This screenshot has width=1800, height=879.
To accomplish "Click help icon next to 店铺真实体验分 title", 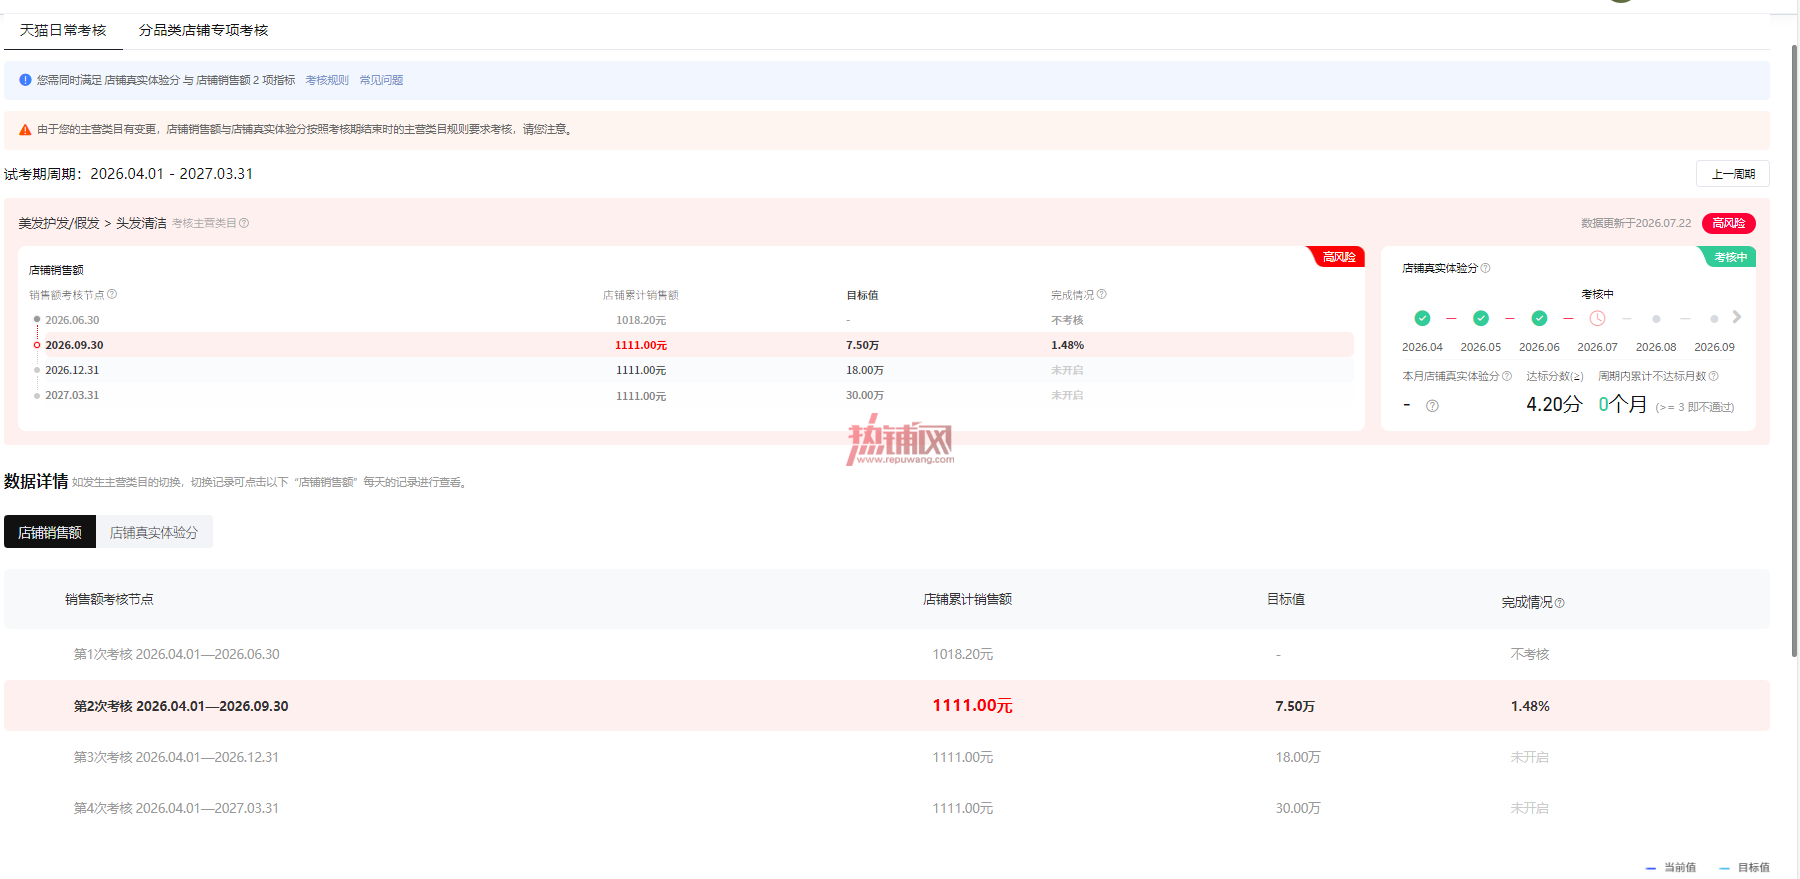I will [1485, 268].
